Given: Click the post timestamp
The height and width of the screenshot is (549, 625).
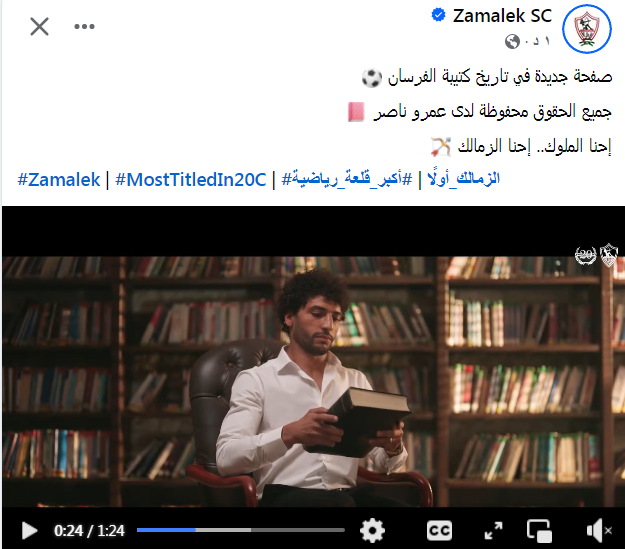Looking at the screenshot, I should click(x=537, y=41).
